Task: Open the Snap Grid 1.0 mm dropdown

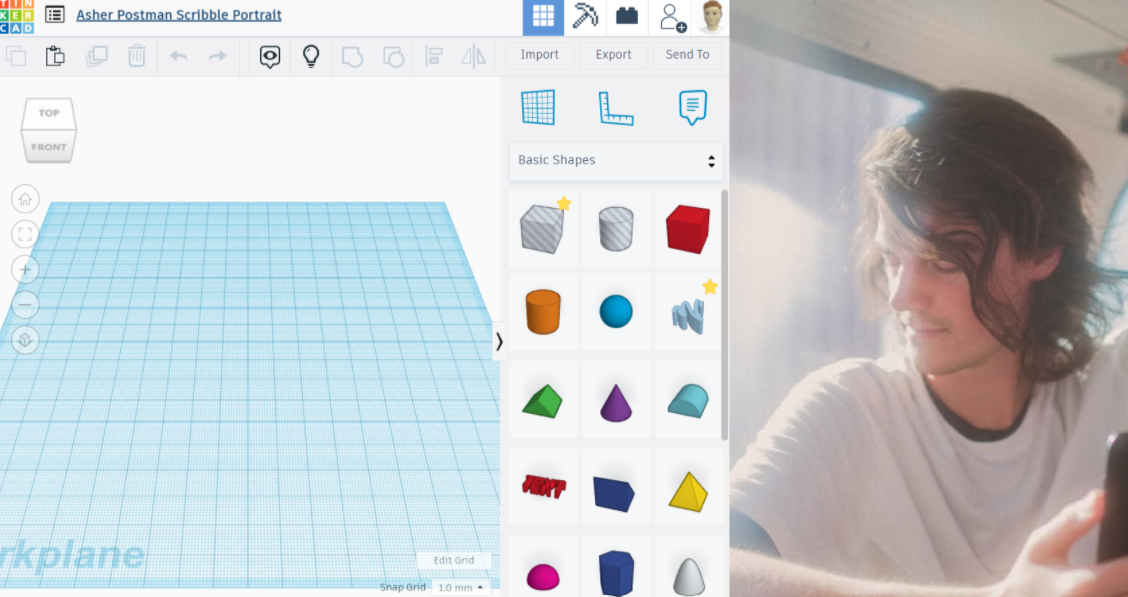Action: [460, 588]
